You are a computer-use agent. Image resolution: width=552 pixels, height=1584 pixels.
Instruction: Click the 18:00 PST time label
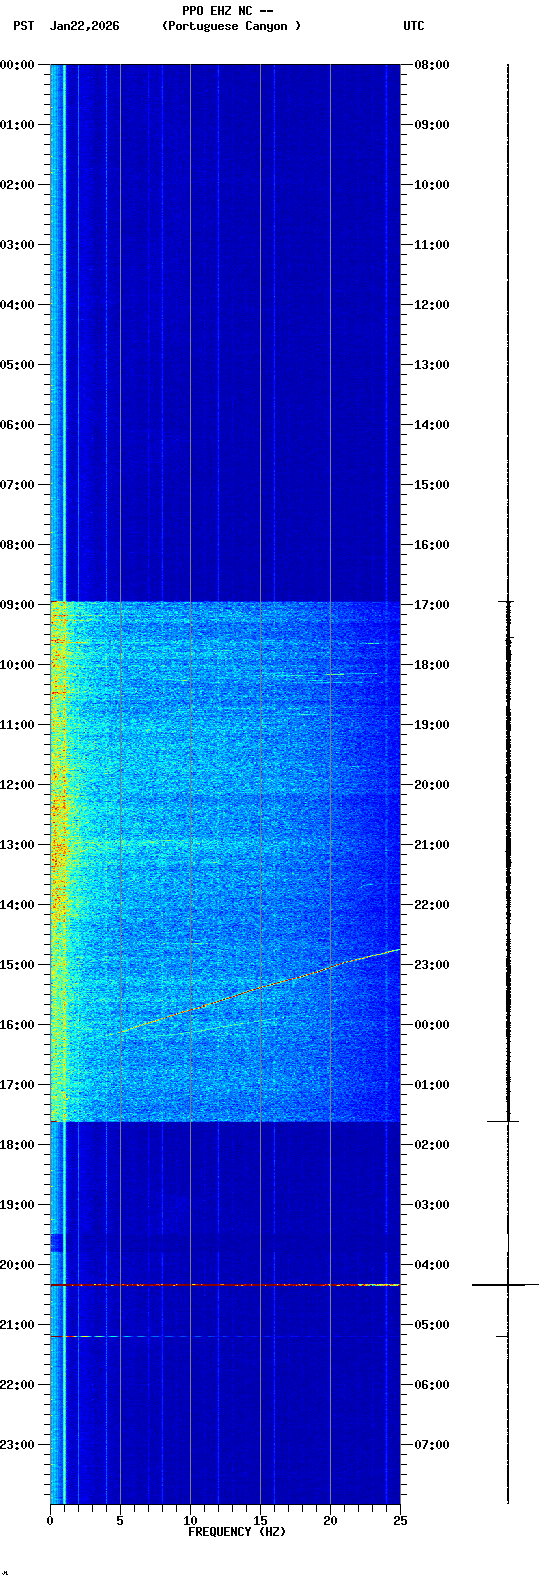[17, 1145]
